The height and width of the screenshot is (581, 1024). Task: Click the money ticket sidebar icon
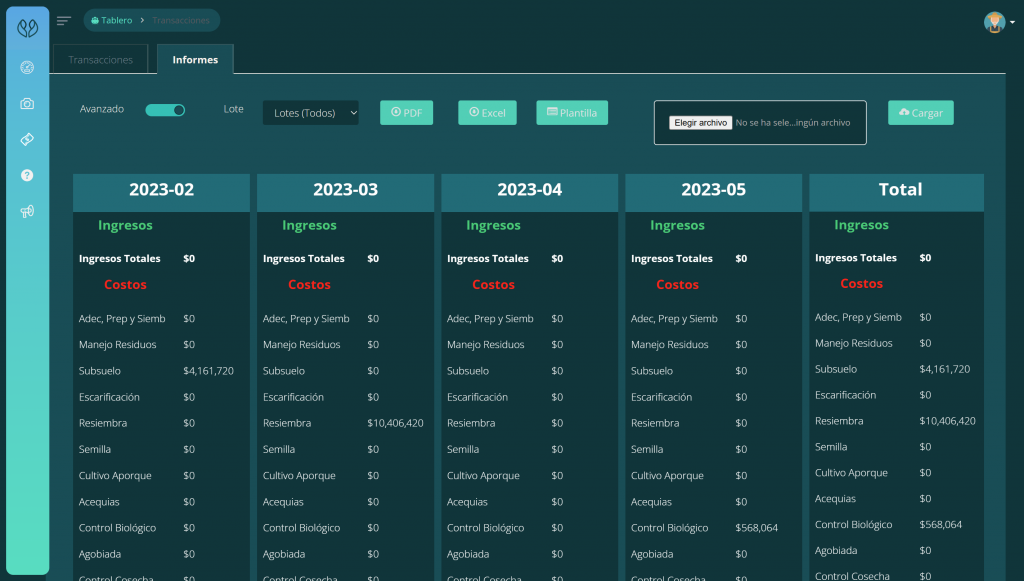[27, 139]
